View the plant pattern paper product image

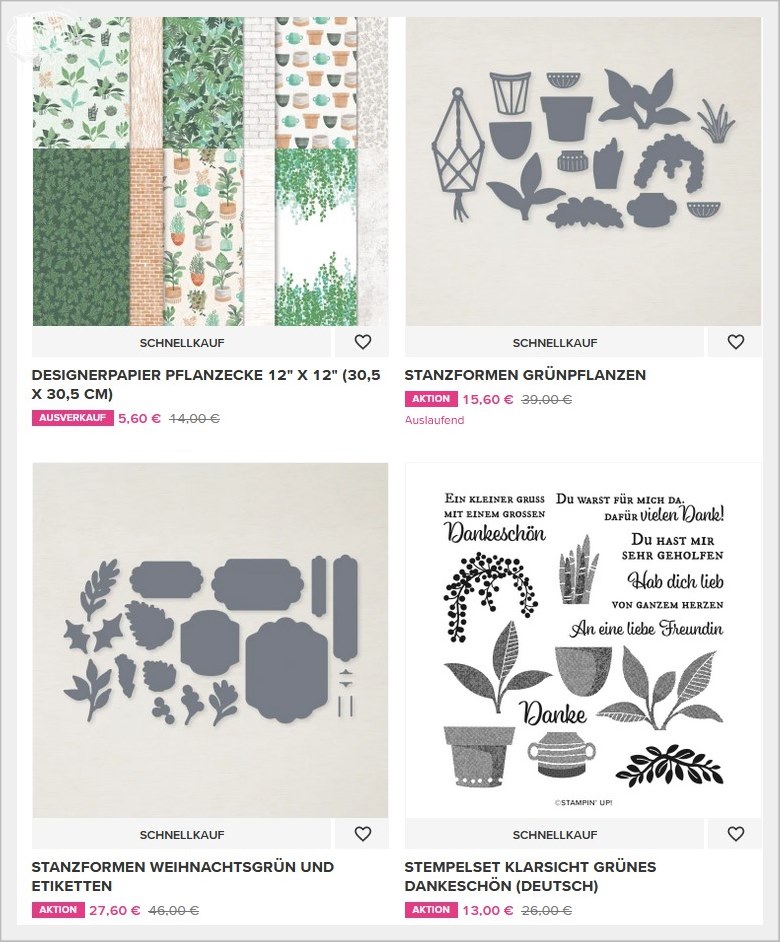point(210,171)
